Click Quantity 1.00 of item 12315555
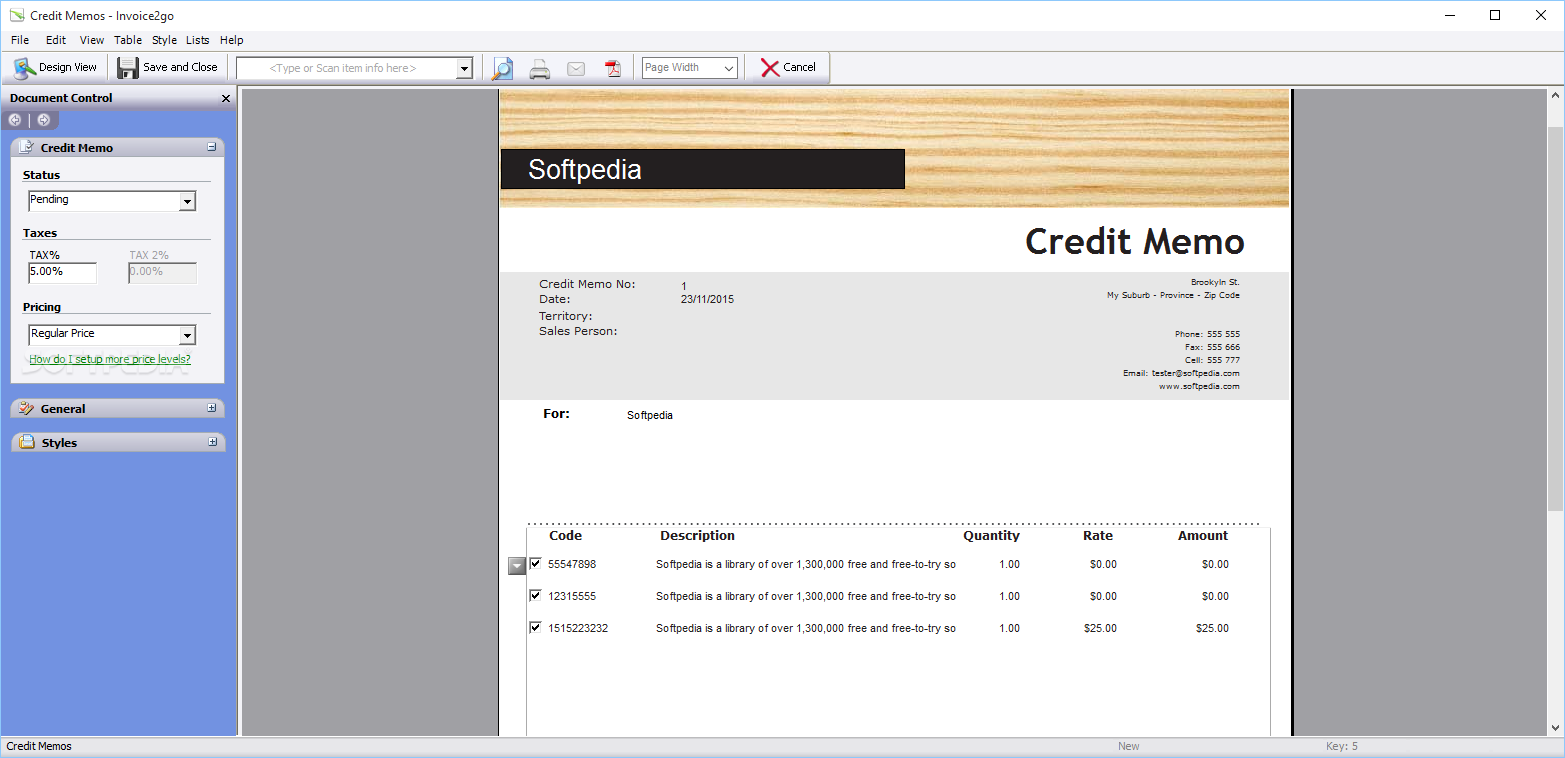Image resolution: width=1565 pixels, height=758 pixels. click(x=1010, y=596)
